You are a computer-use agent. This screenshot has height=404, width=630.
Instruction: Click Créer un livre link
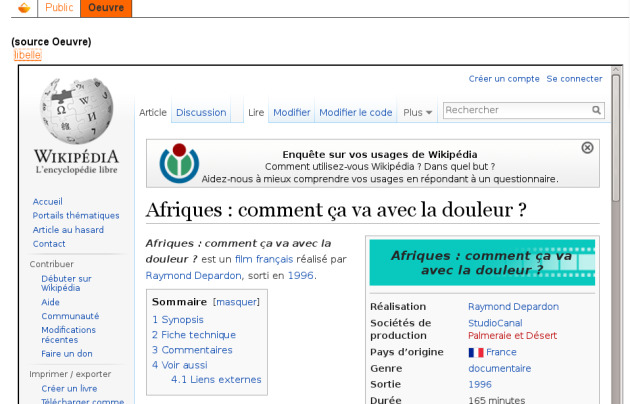click(69, 389)
